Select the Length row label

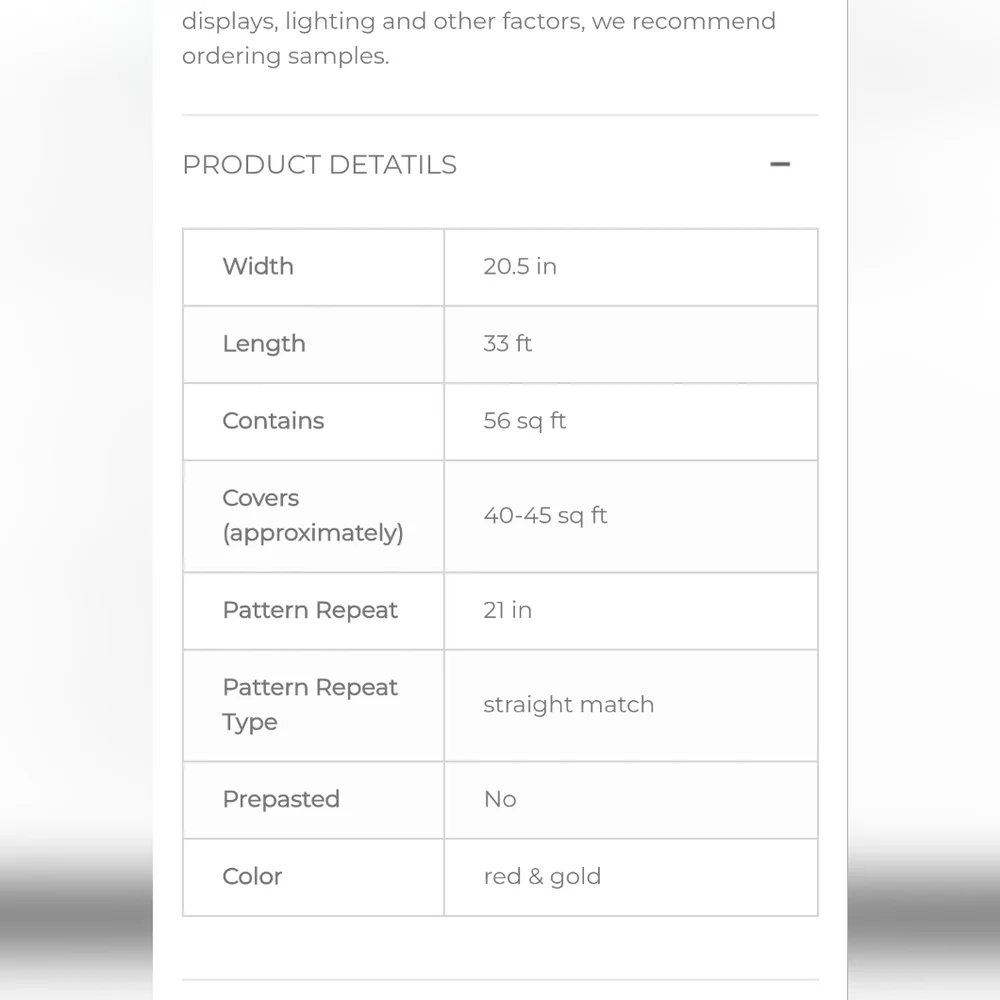coord(263,344)
